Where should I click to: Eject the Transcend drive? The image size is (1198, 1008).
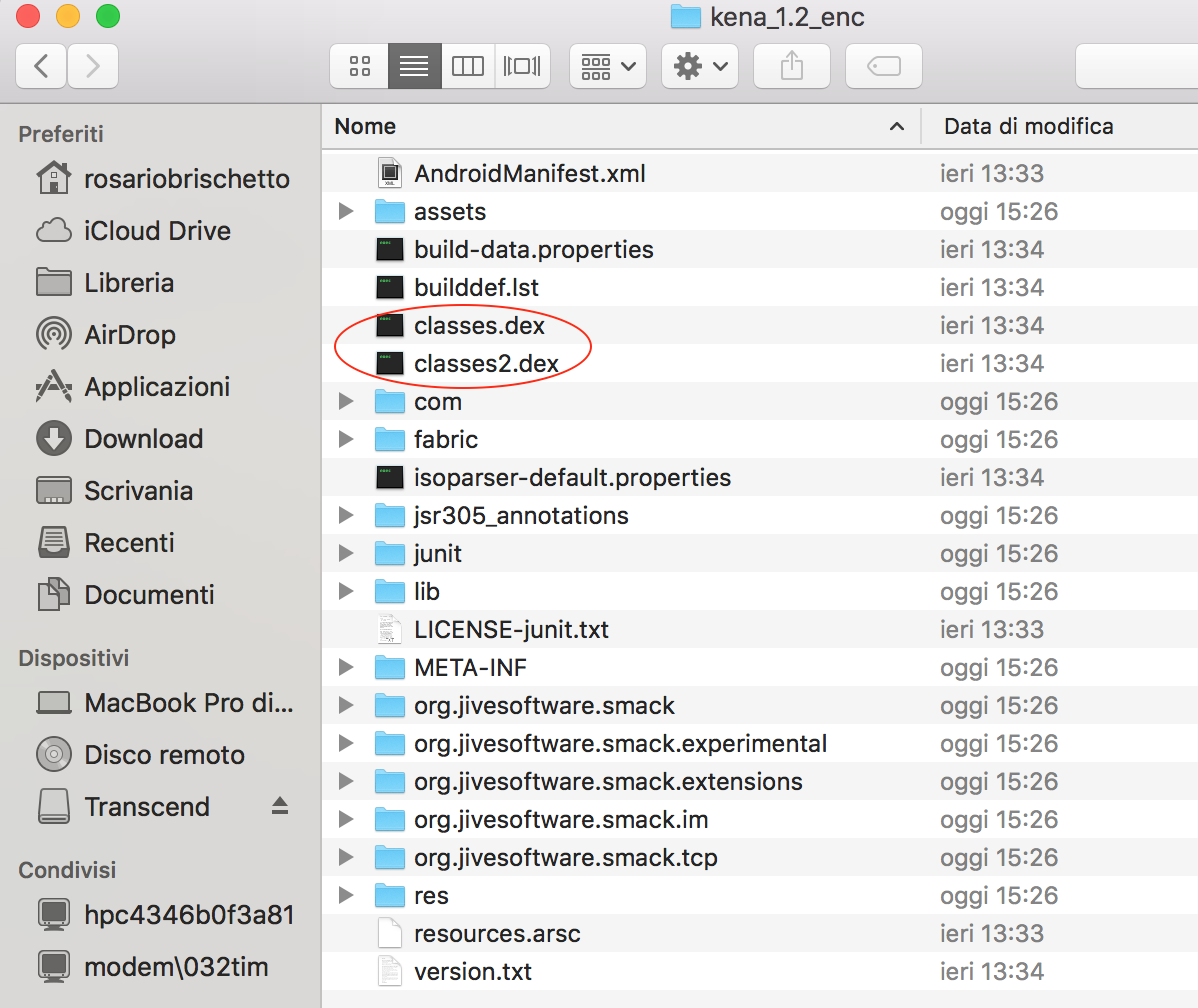pyautogui.click(x=280, y=806)
